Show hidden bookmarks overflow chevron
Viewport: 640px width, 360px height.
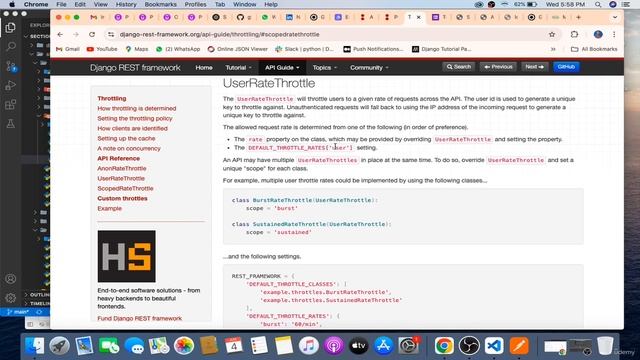pyautogui.click(x=553, y=49)
